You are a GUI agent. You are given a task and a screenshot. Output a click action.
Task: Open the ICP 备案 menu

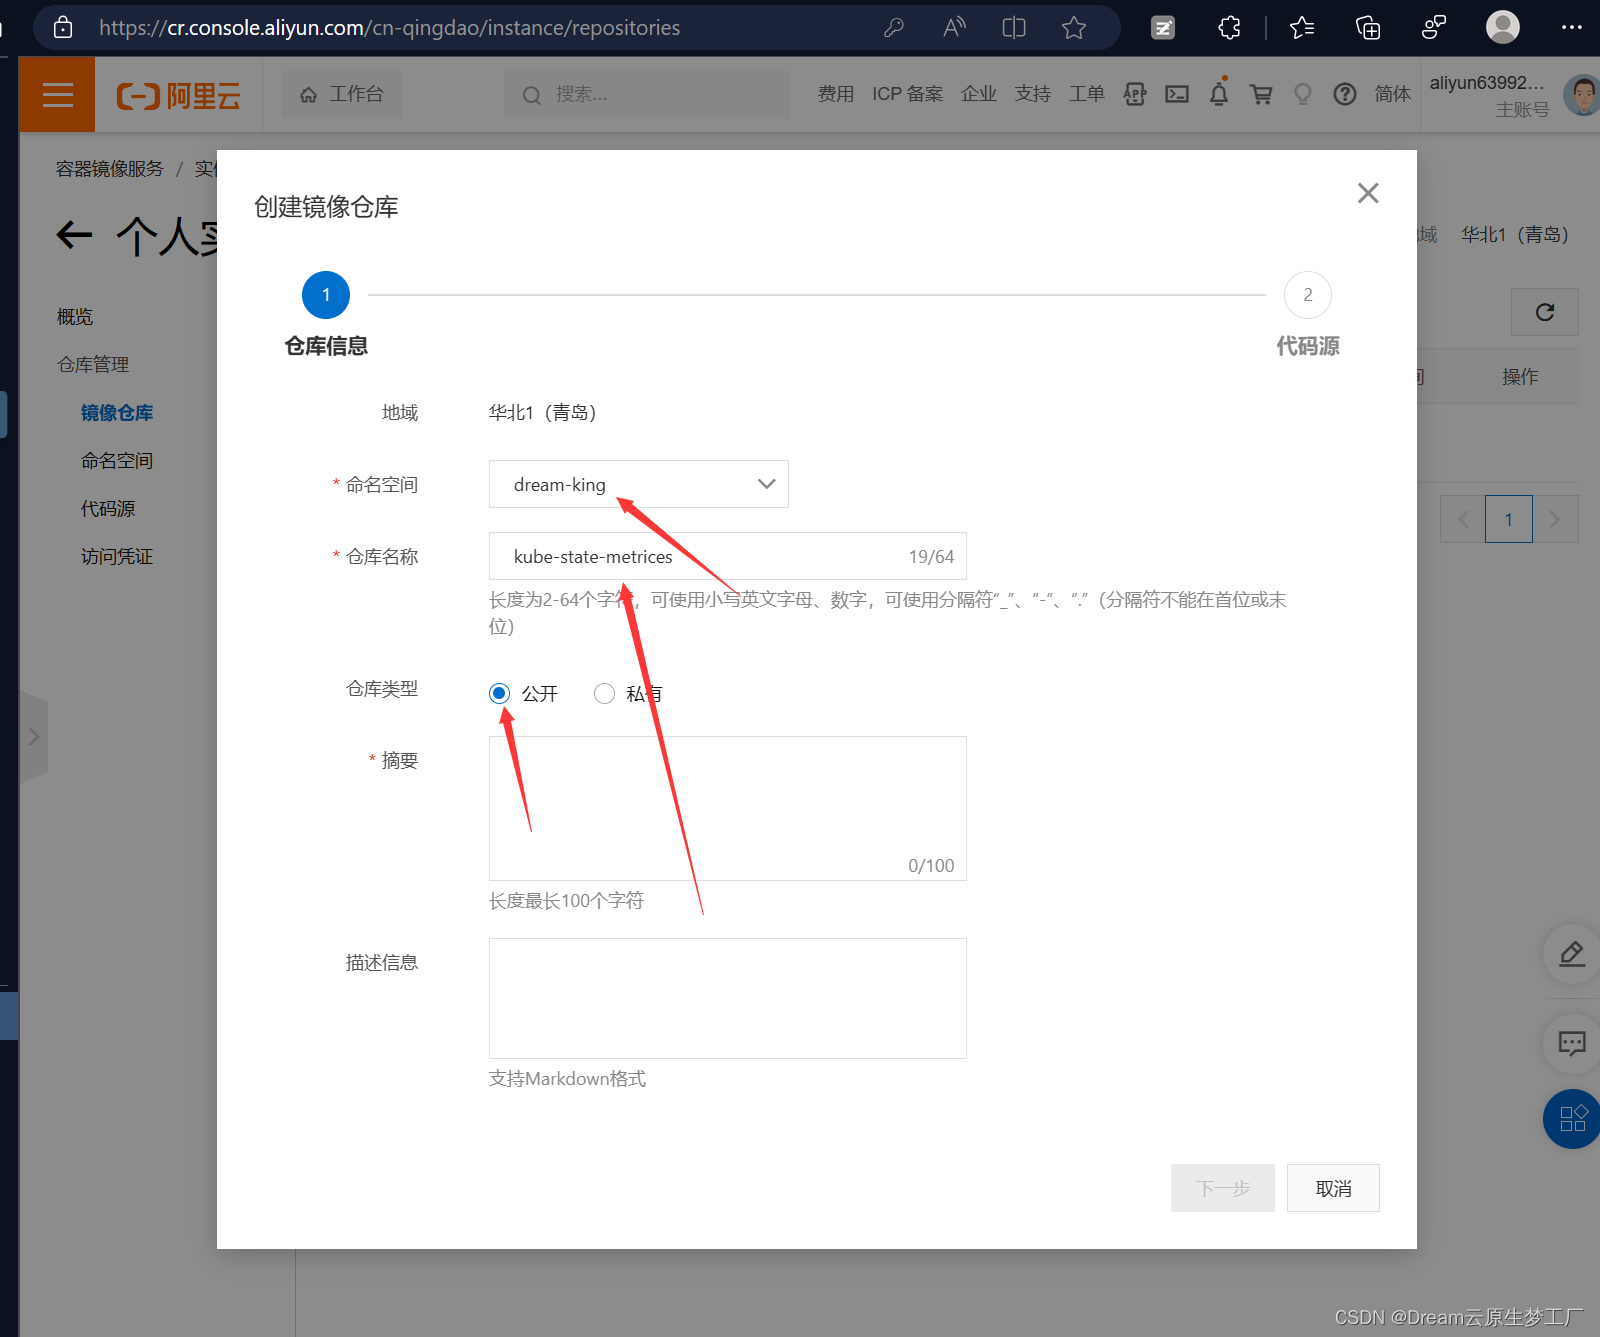click(907, 94)
